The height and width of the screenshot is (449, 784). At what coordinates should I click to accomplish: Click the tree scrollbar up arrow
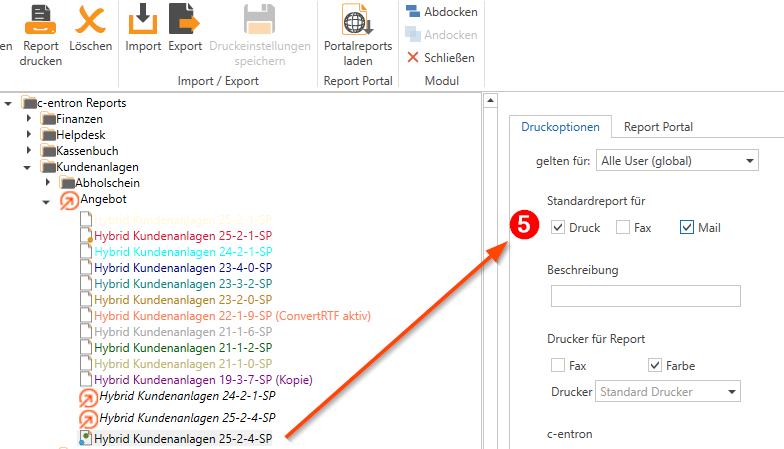pos(490,100)
